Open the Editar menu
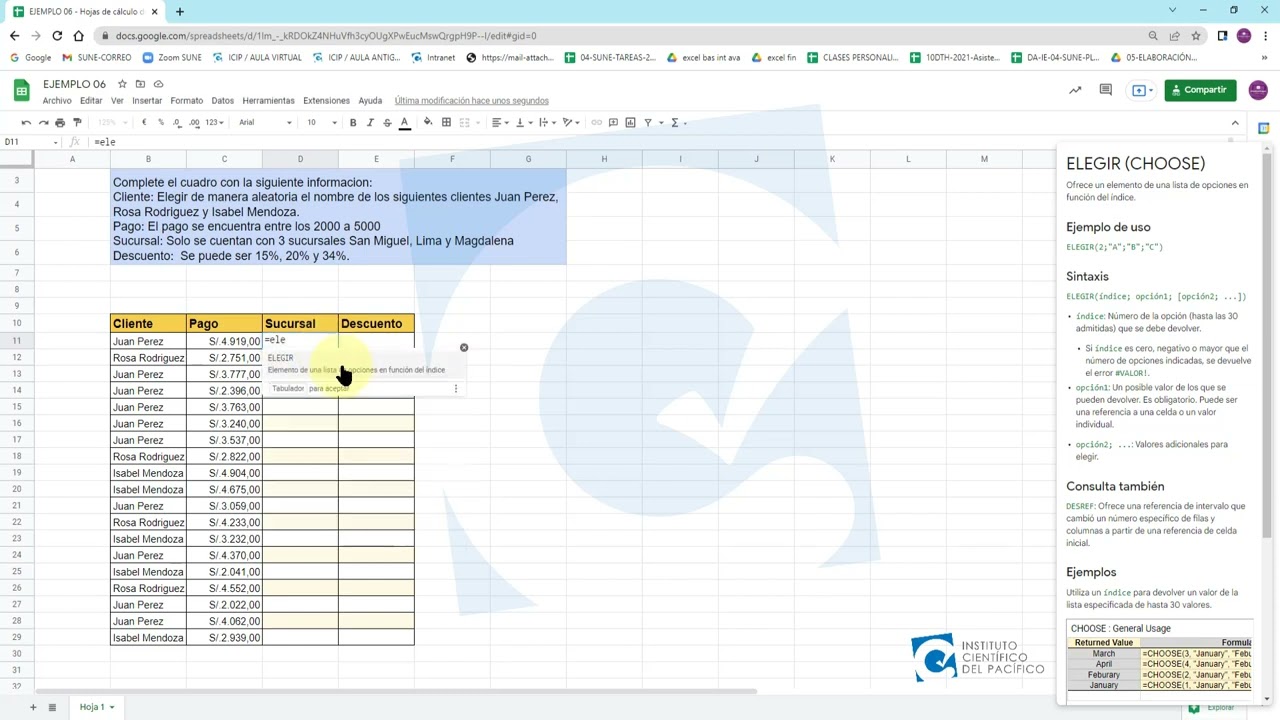This screenshot has height=720, width=1280. pyautogui.click(x=91, y=101)
